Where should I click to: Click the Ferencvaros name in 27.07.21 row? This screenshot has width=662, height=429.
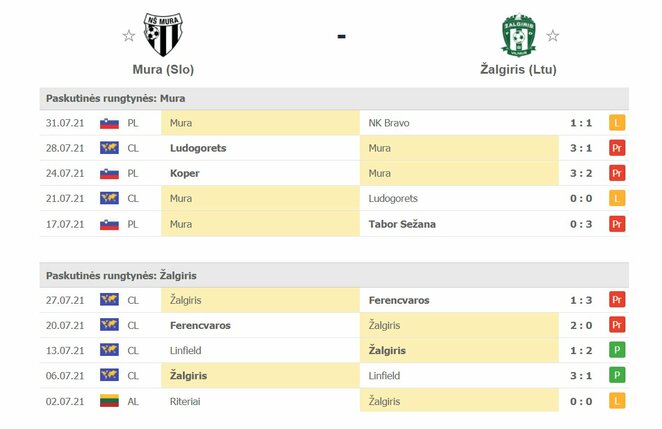[x=400, y=299]
